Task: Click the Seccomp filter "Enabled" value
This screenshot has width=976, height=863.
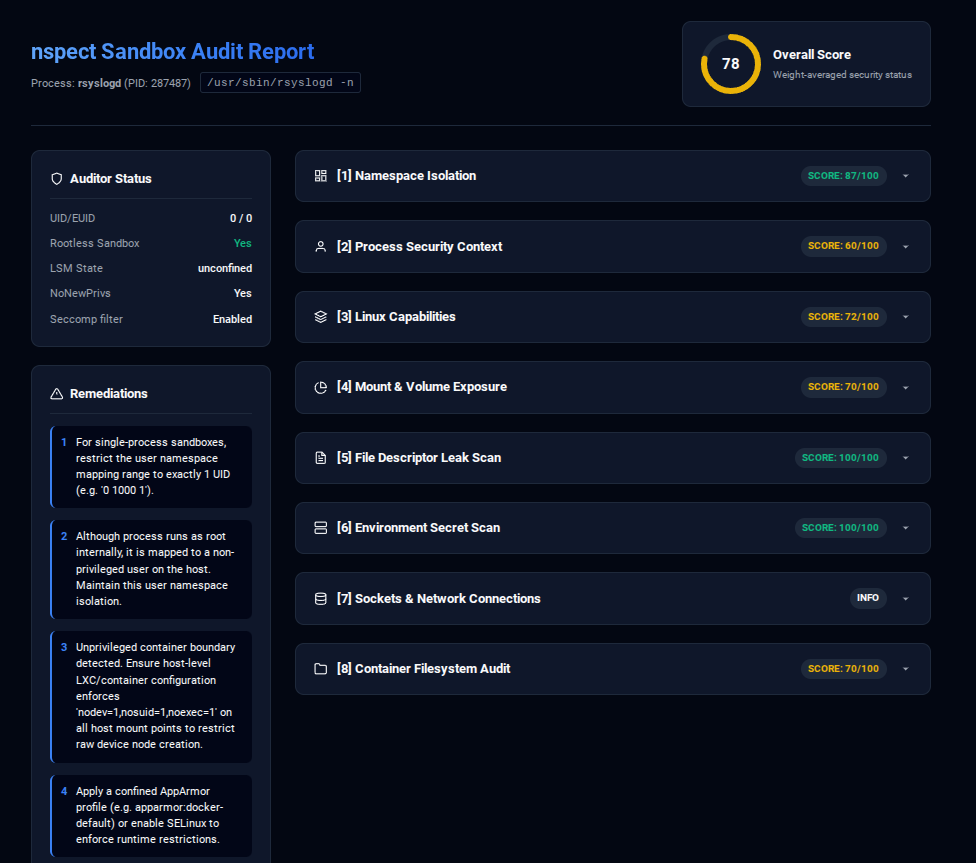Action: pyautogui.click(x=232, y=319)
